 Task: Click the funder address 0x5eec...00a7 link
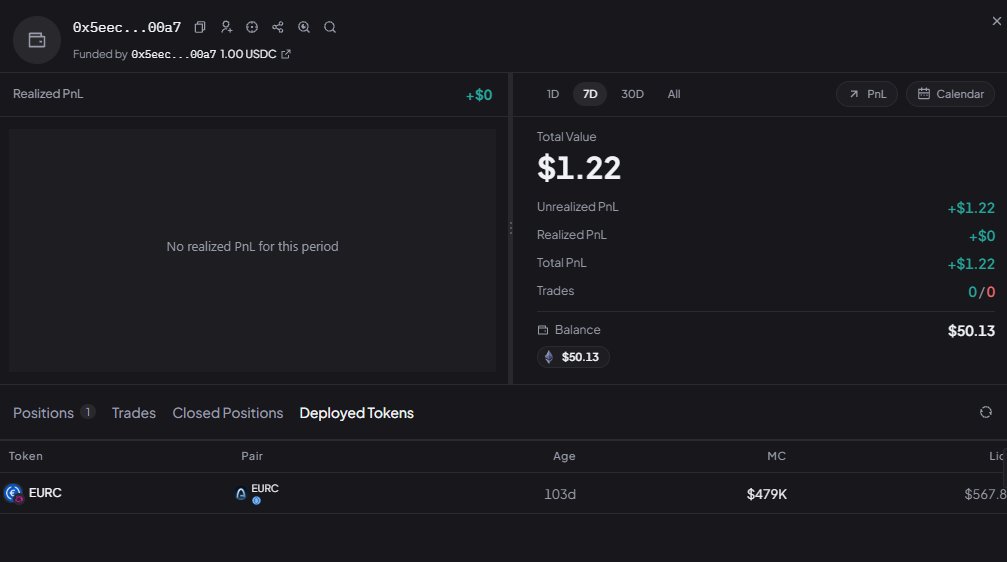[173, 55]
